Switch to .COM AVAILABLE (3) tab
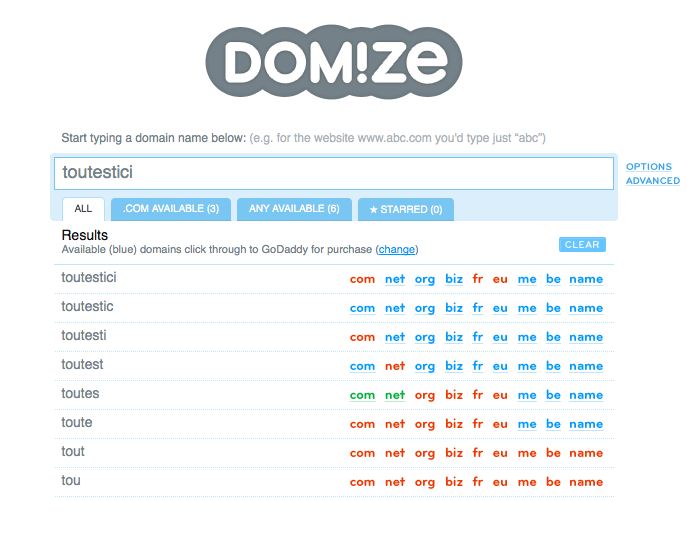This screenshot has height=537, width=691. tap(171, 209)
